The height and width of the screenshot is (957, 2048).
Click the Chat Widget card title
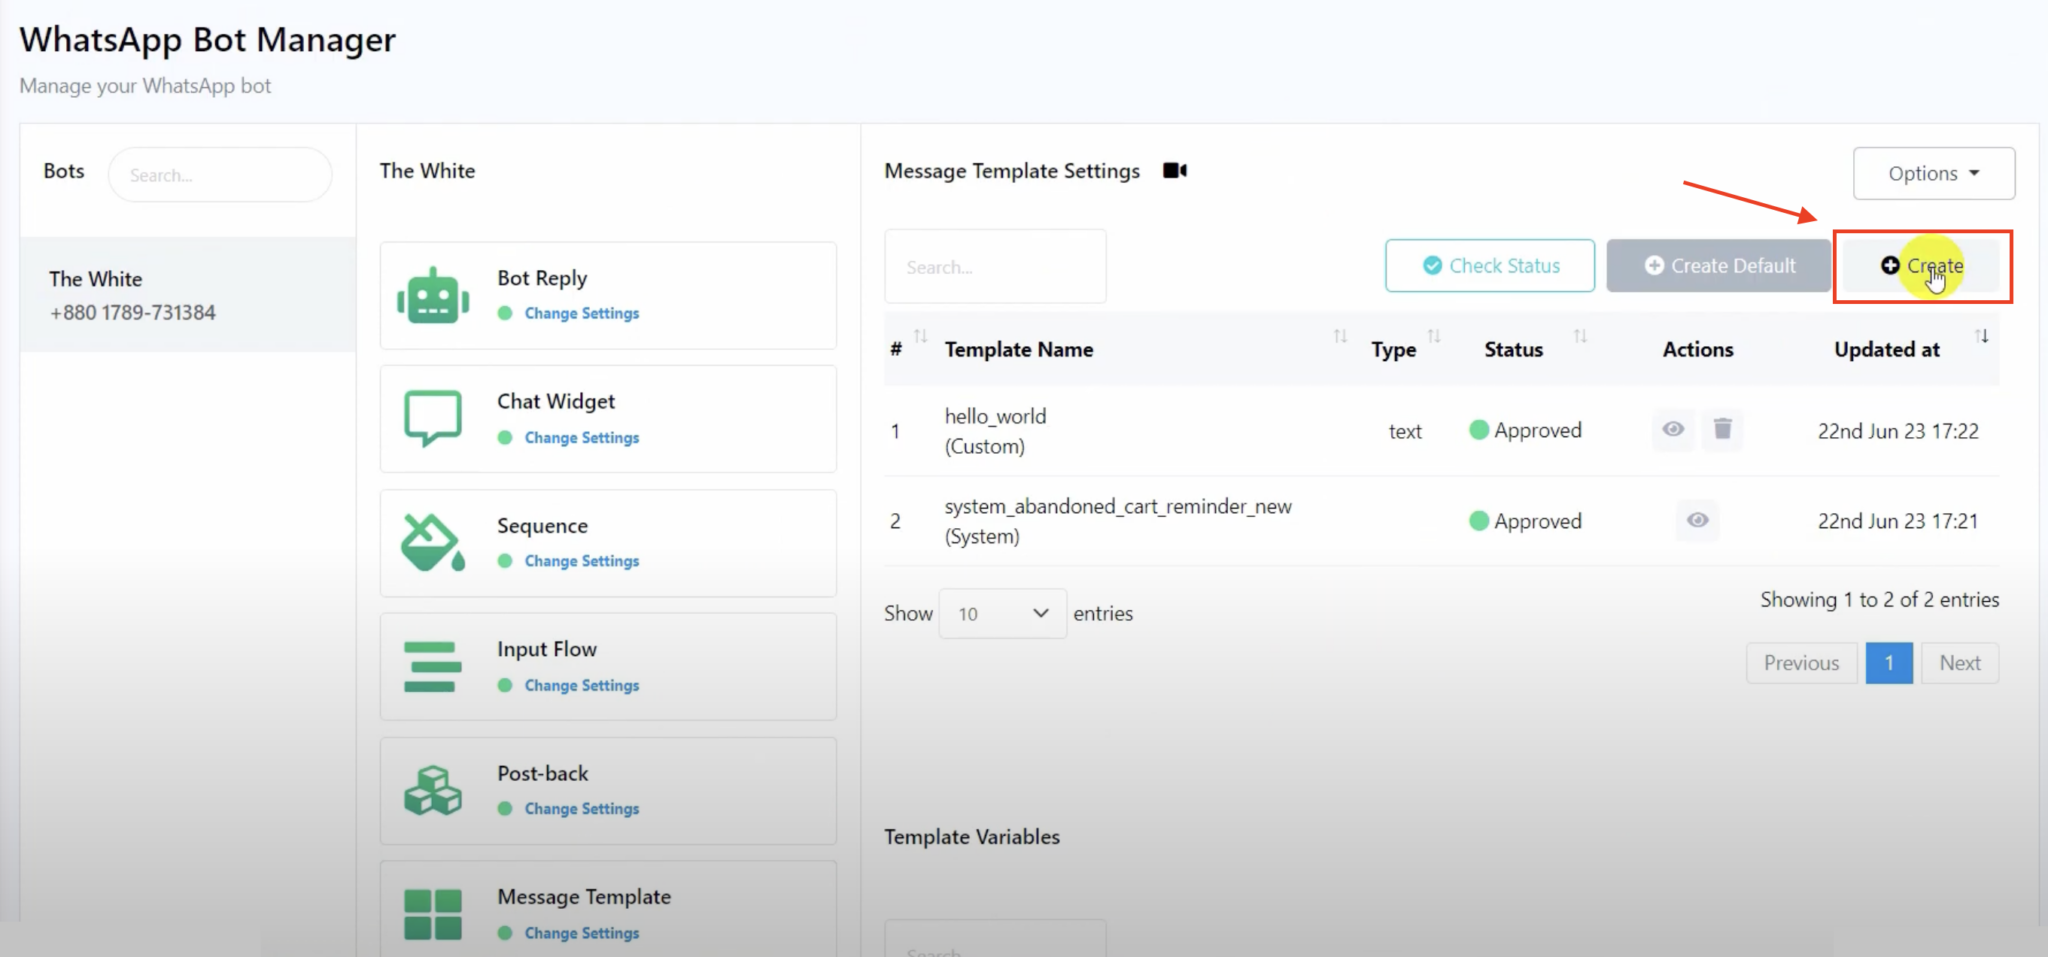click(556, 402)
